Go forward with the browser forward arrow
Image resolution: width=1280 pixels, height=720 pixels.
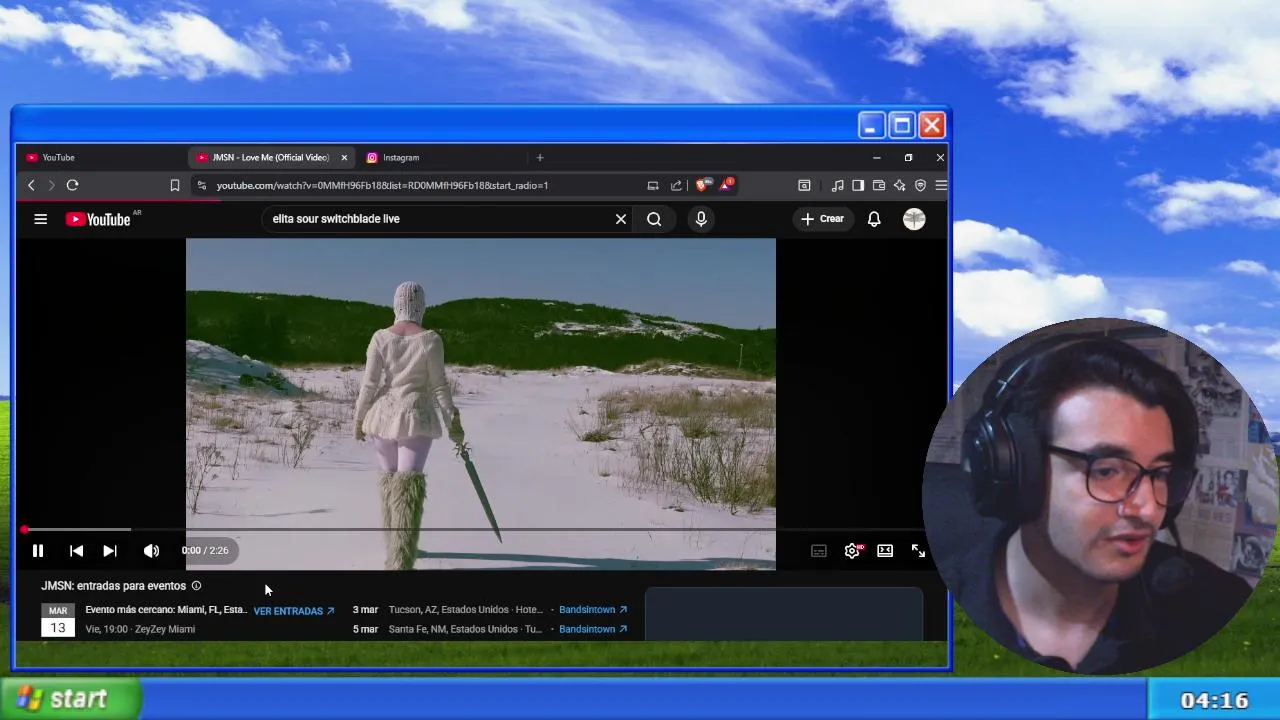(x=52, y=185)
